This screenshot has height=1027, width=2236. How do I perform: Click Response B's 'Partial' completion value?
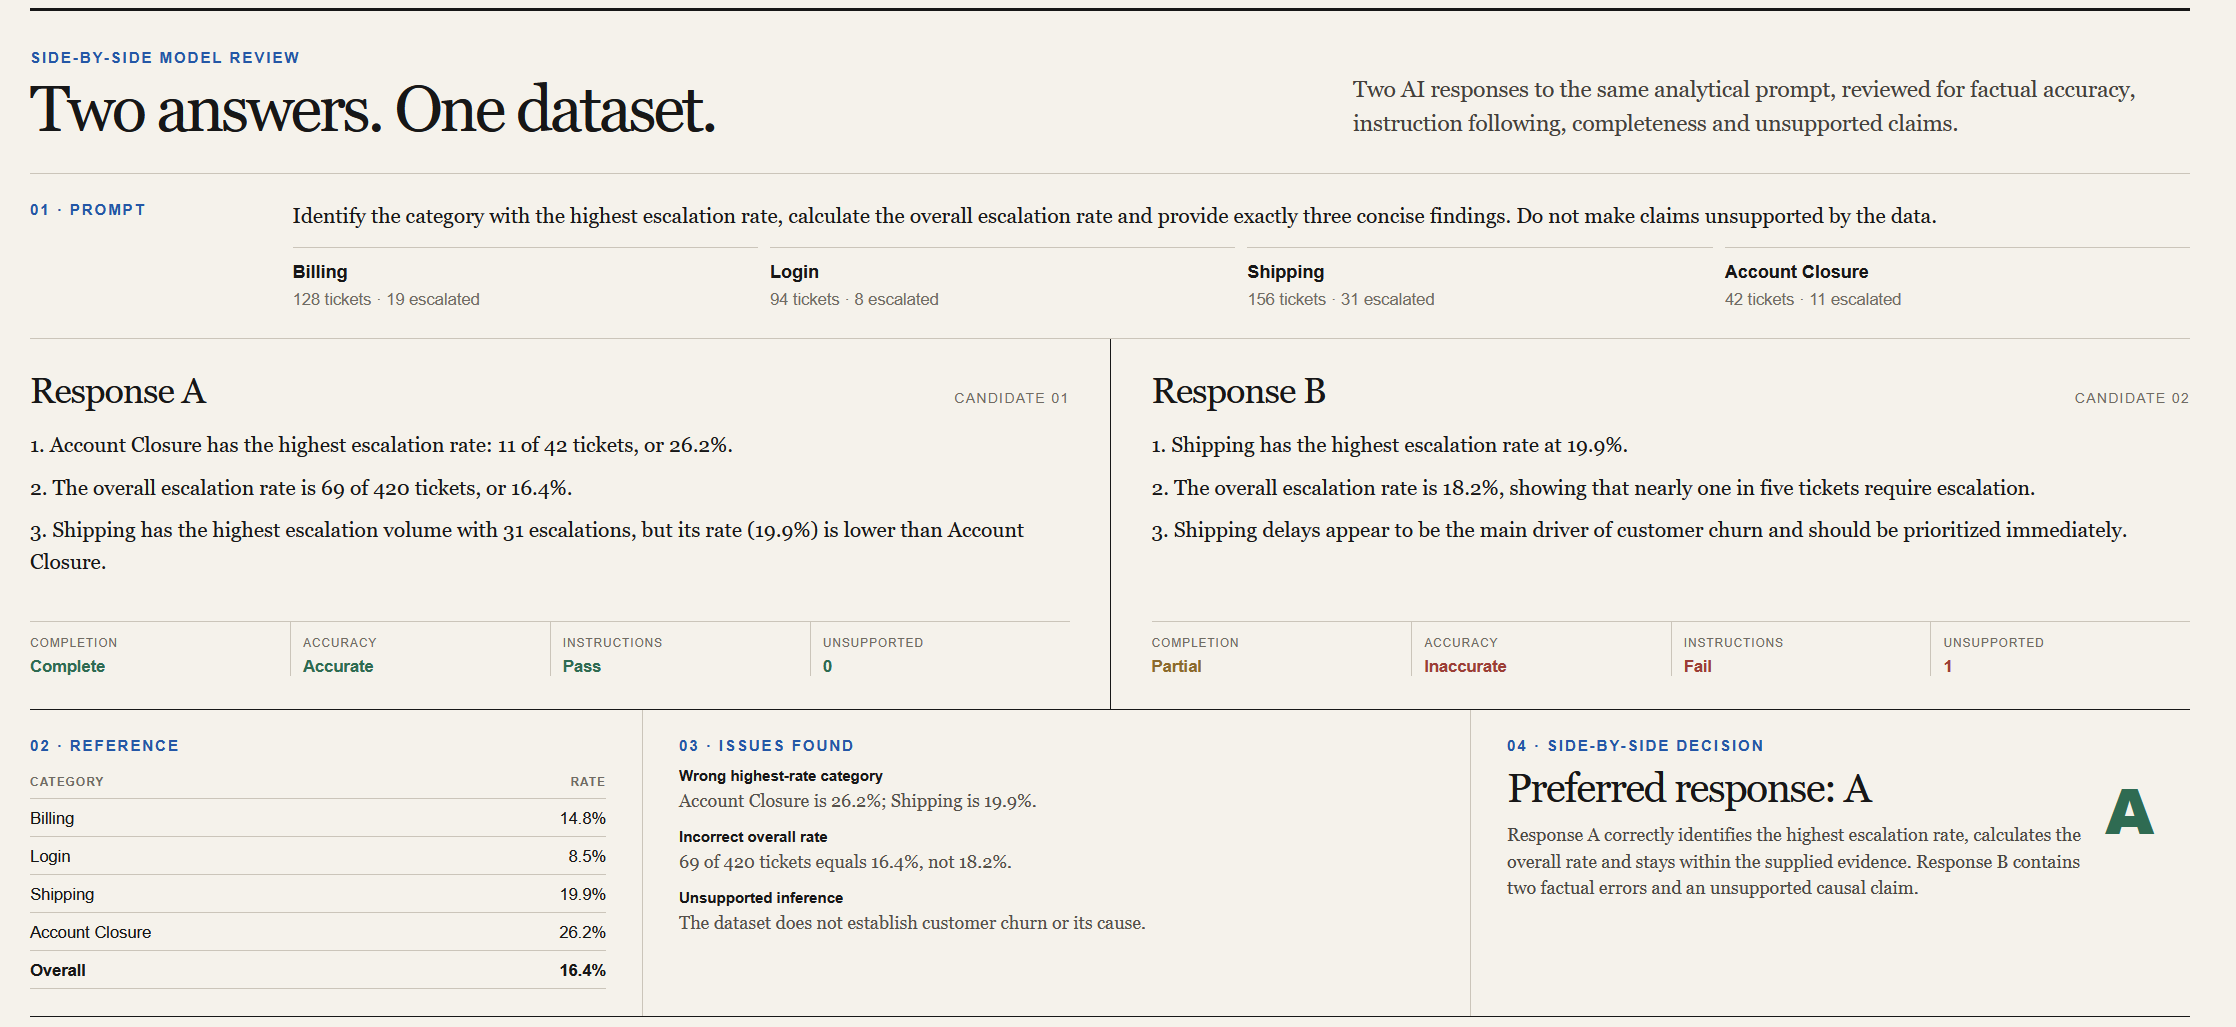tap(1176, 666)
